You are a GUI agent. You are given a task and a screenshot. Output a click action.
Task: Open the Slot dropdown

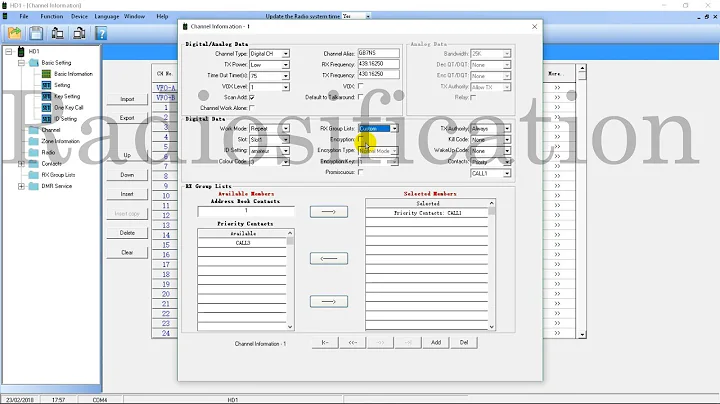pos(286,140)
